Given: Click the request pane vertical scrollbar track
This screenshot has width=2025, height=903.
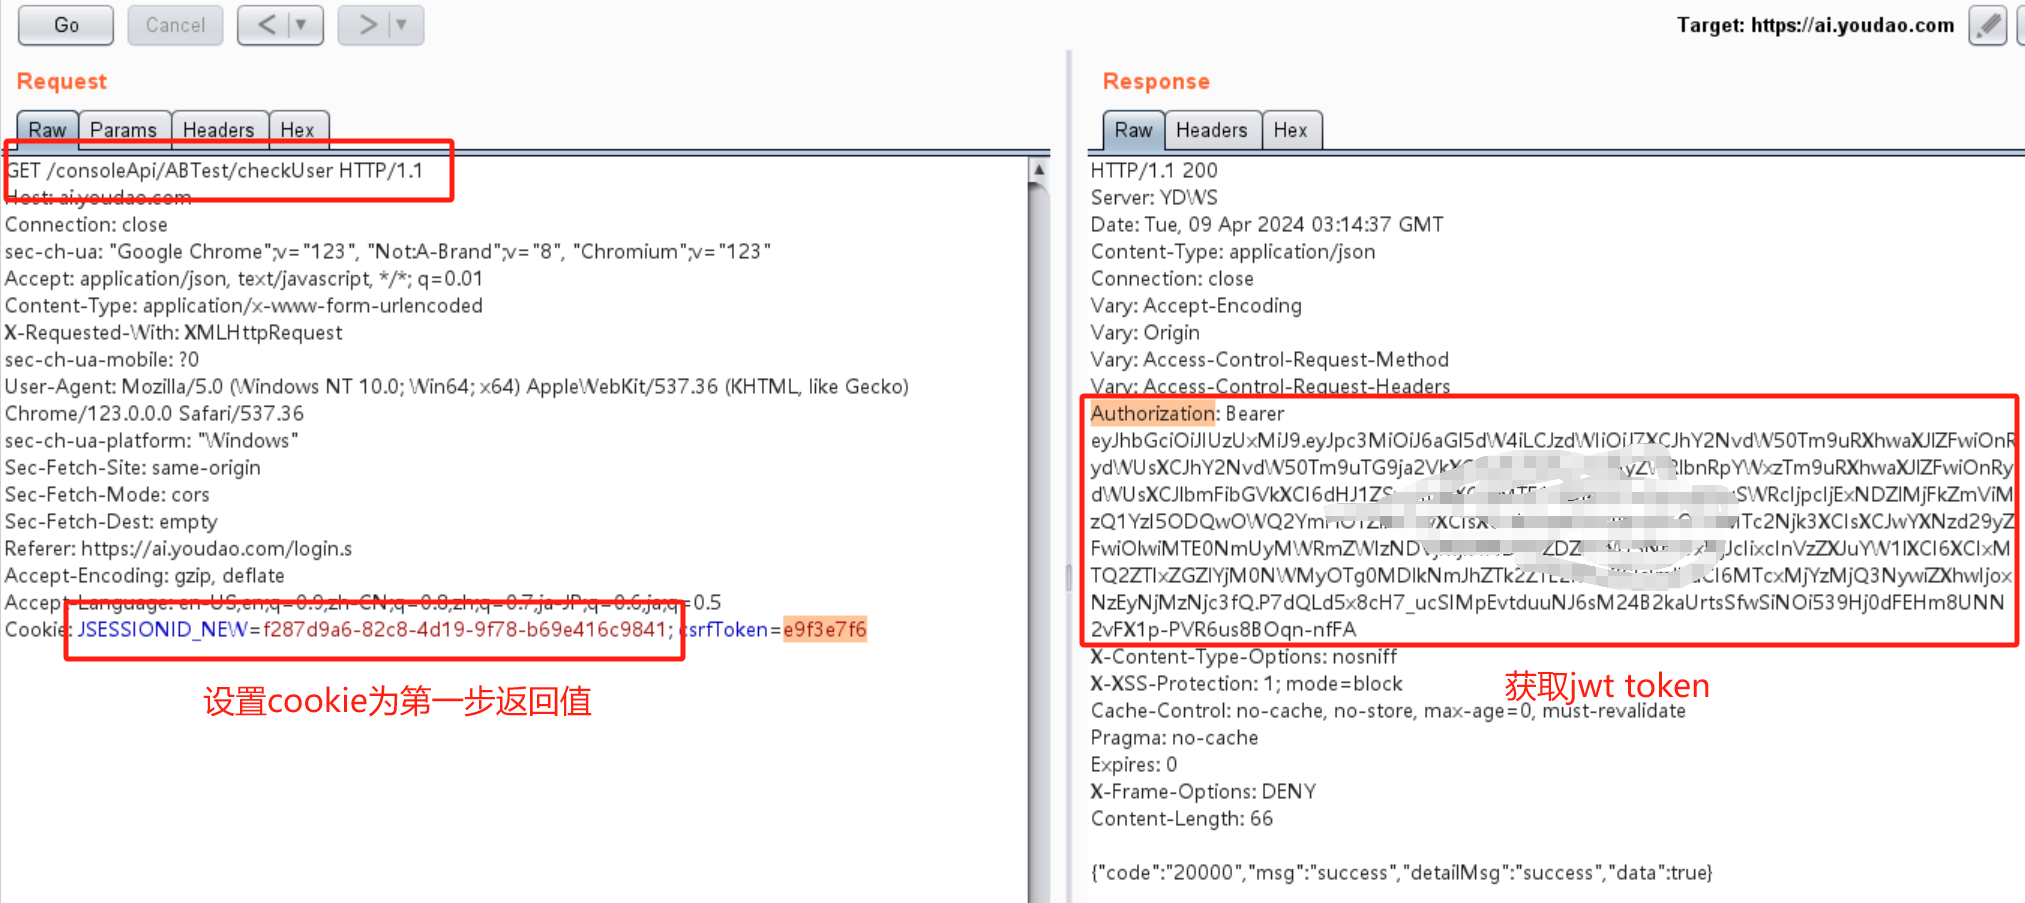Looking at the screenshot, I should pyautogui.click(x=1039, y=545).
